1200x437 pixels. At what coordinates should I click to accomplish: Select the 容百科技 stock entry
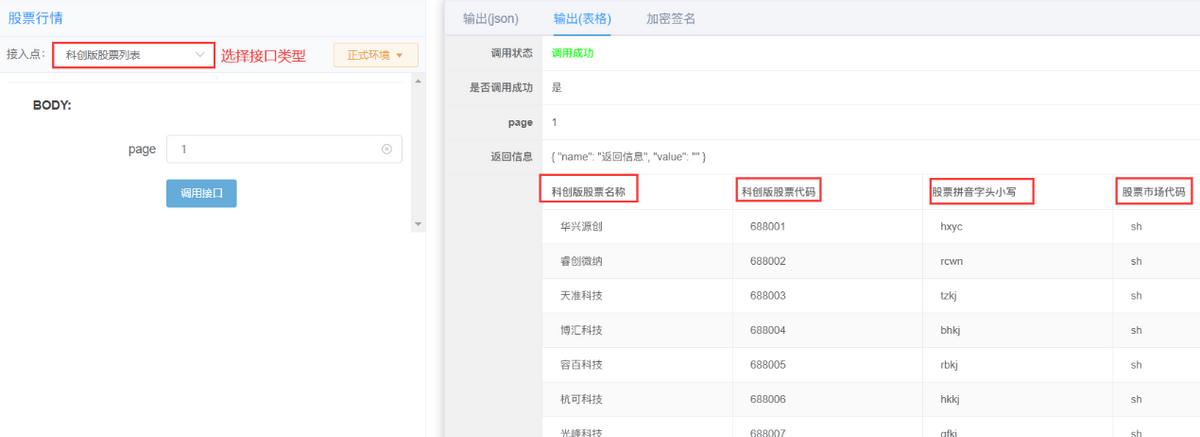(581, 365)
